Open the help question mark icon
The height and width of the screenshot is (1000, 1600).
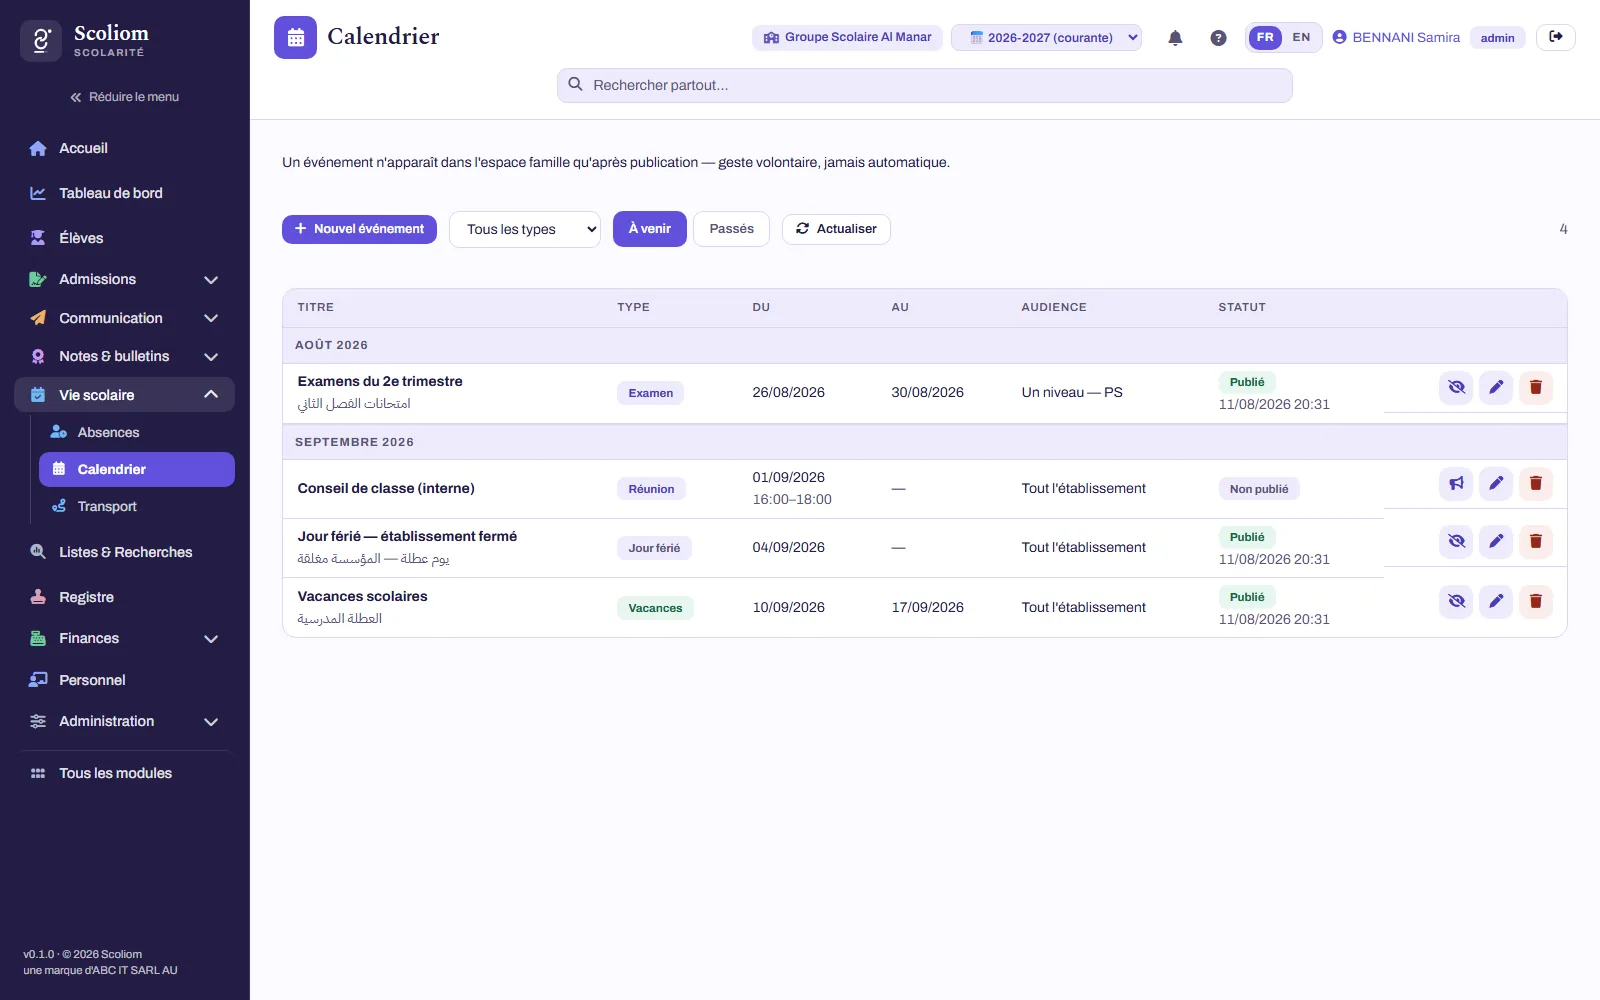[x=1218, y=38]
